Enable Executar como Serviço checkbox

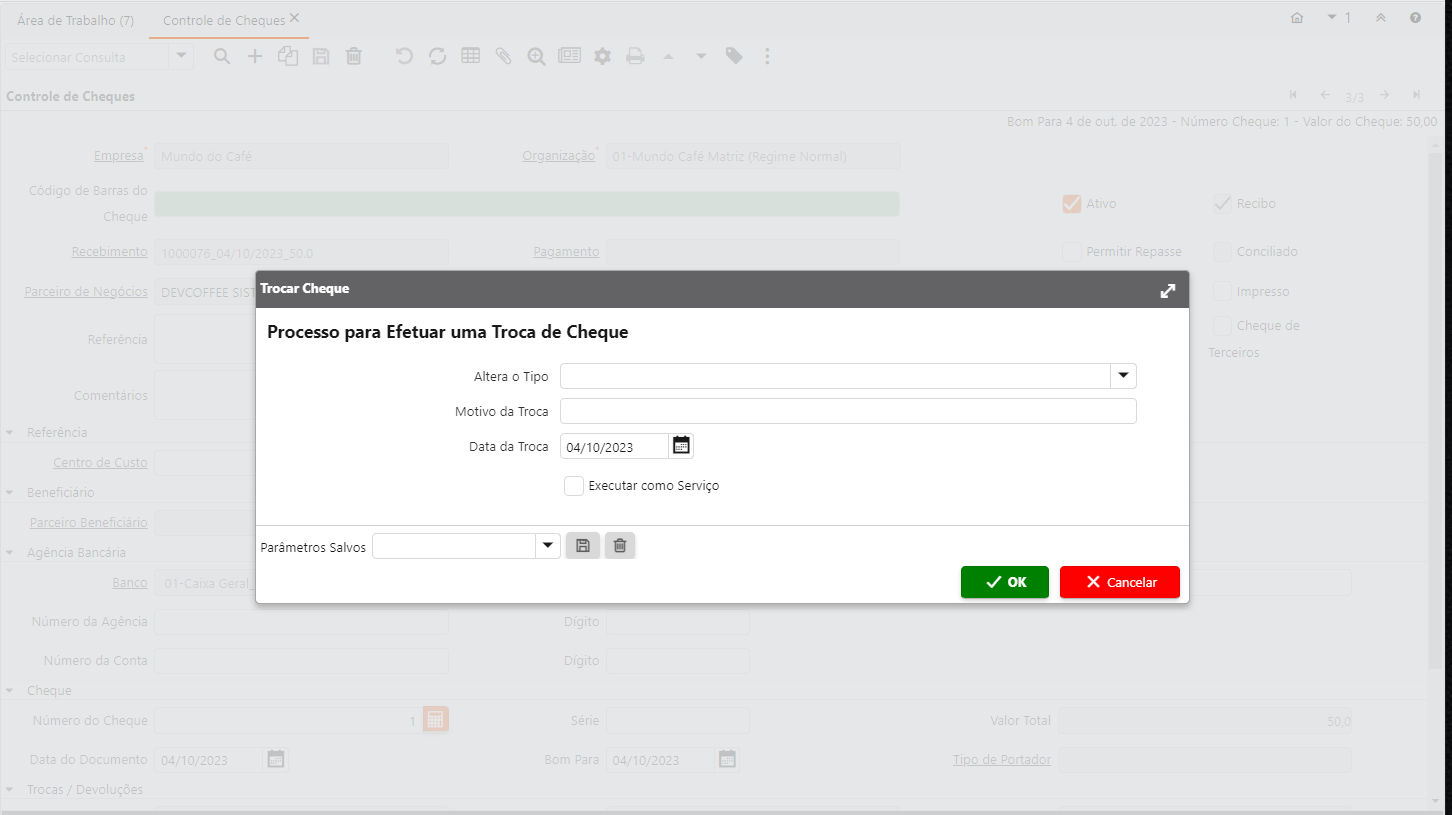click(x=574, y=486)
